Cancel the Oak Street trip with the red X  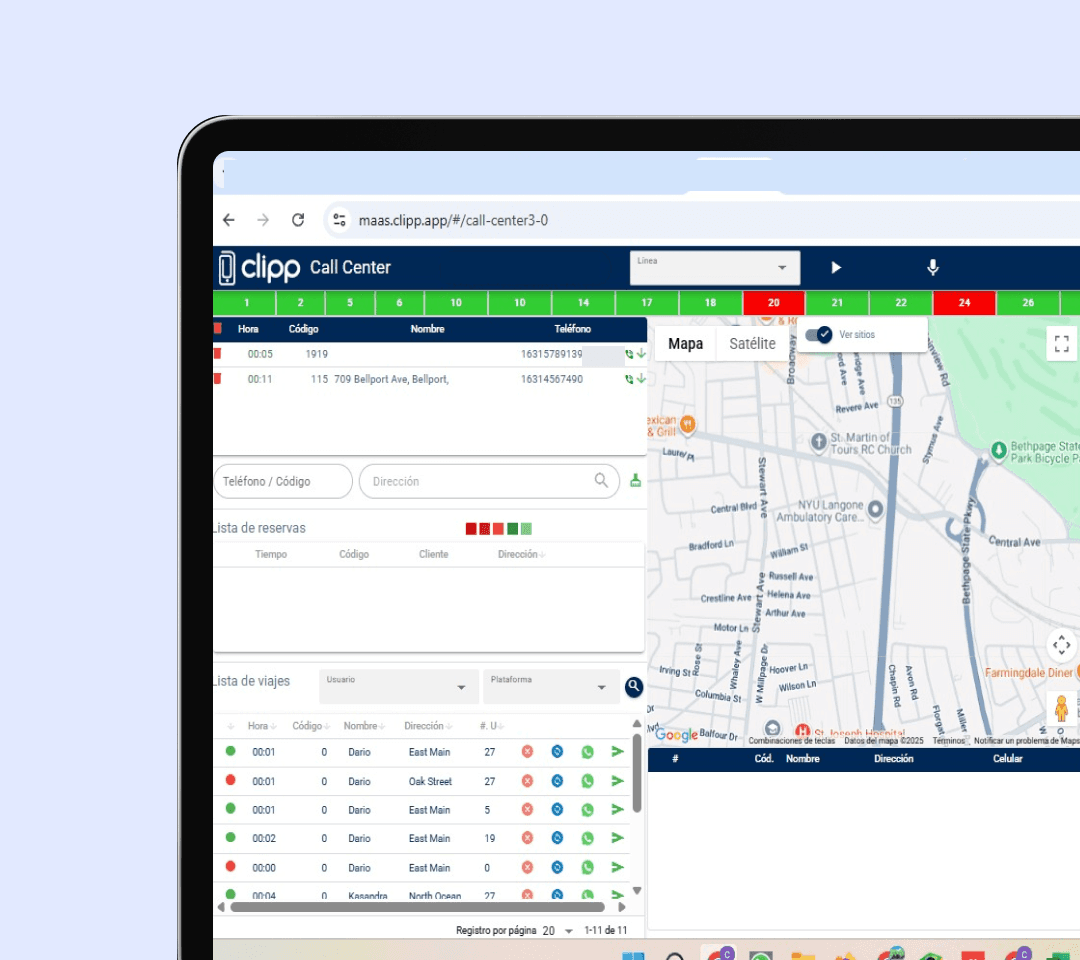[527, 781]
